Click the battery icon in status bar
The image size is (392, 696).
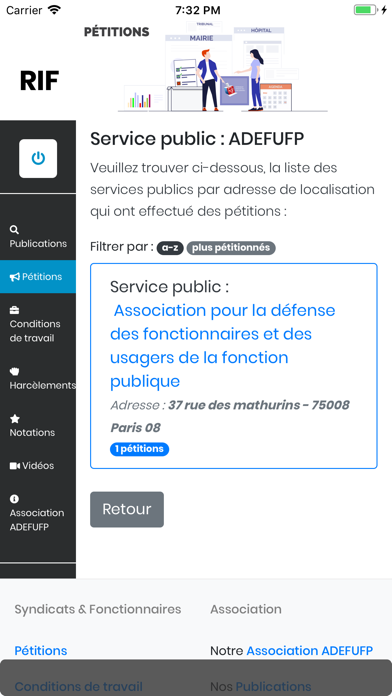click(x=365, y=10)
